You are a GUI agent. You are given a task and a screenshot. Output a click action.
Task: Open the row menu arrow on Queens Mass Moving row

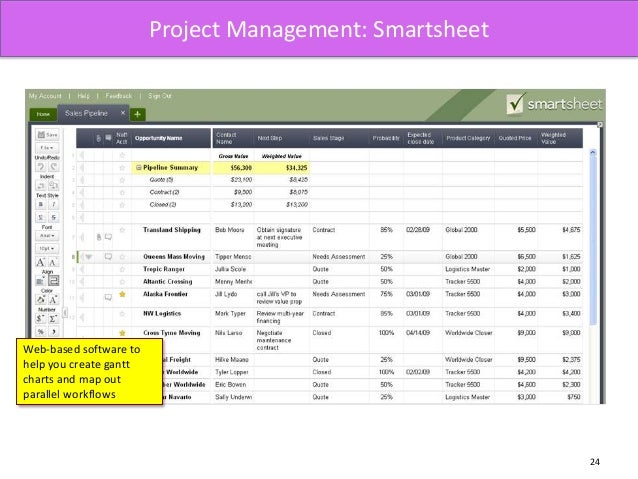89,257
